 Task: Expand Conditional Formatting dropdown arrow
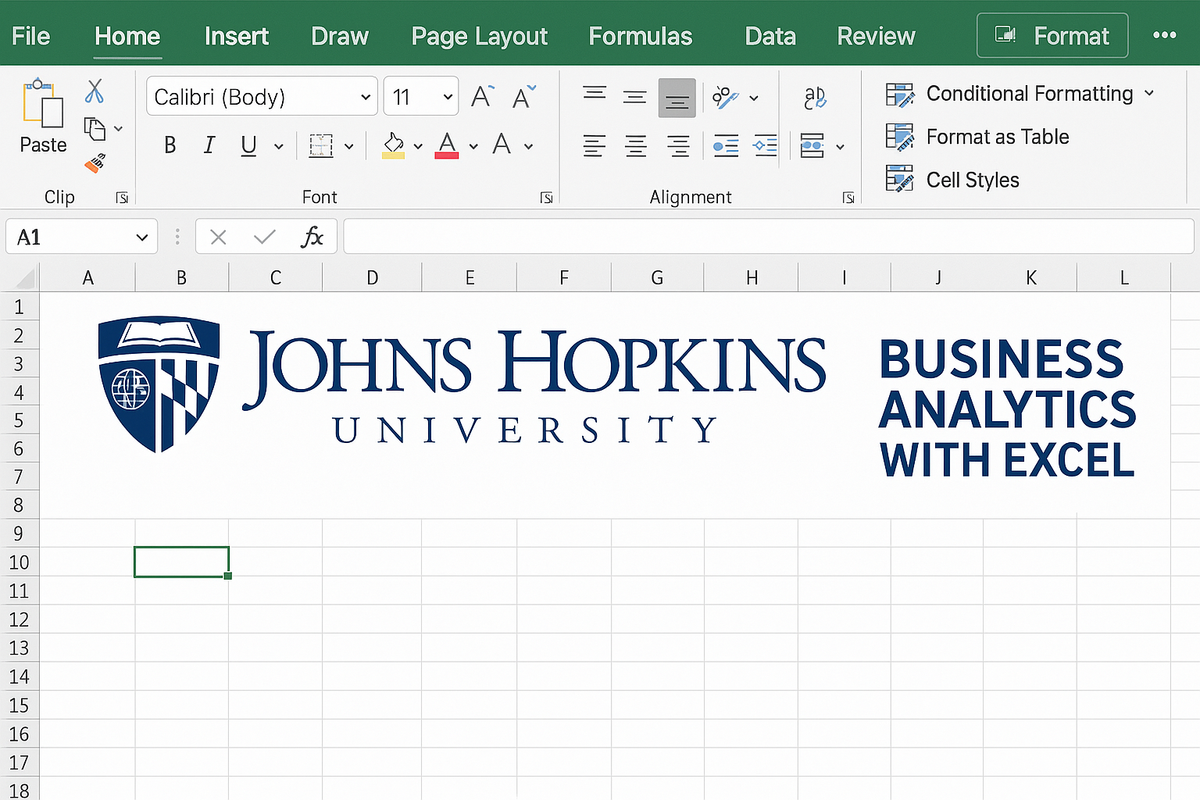point(1148,93)
